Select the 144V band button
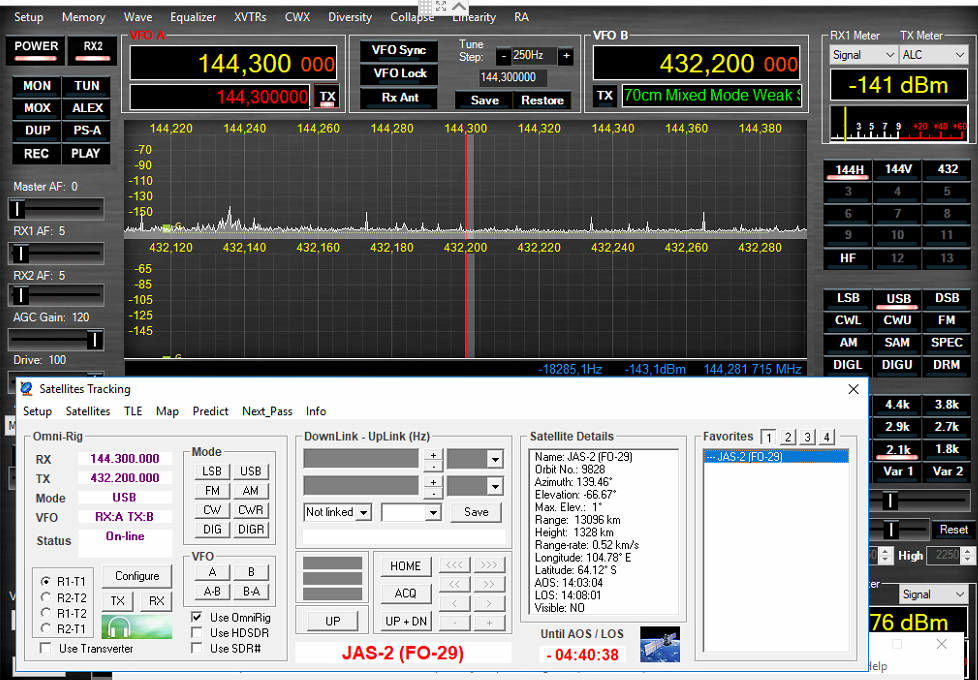 click(x=898, y=169)
